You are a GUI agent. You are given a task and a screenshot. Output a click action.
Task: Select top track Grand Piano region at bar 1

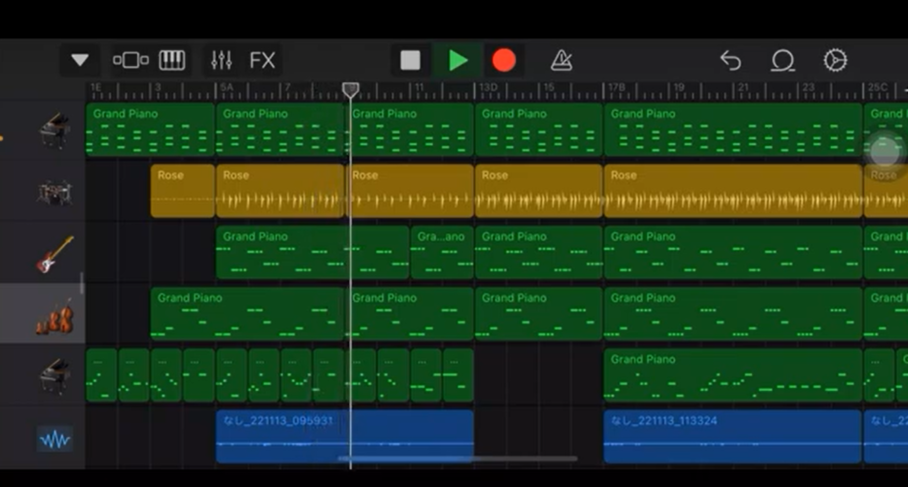[x=151, y=130]
